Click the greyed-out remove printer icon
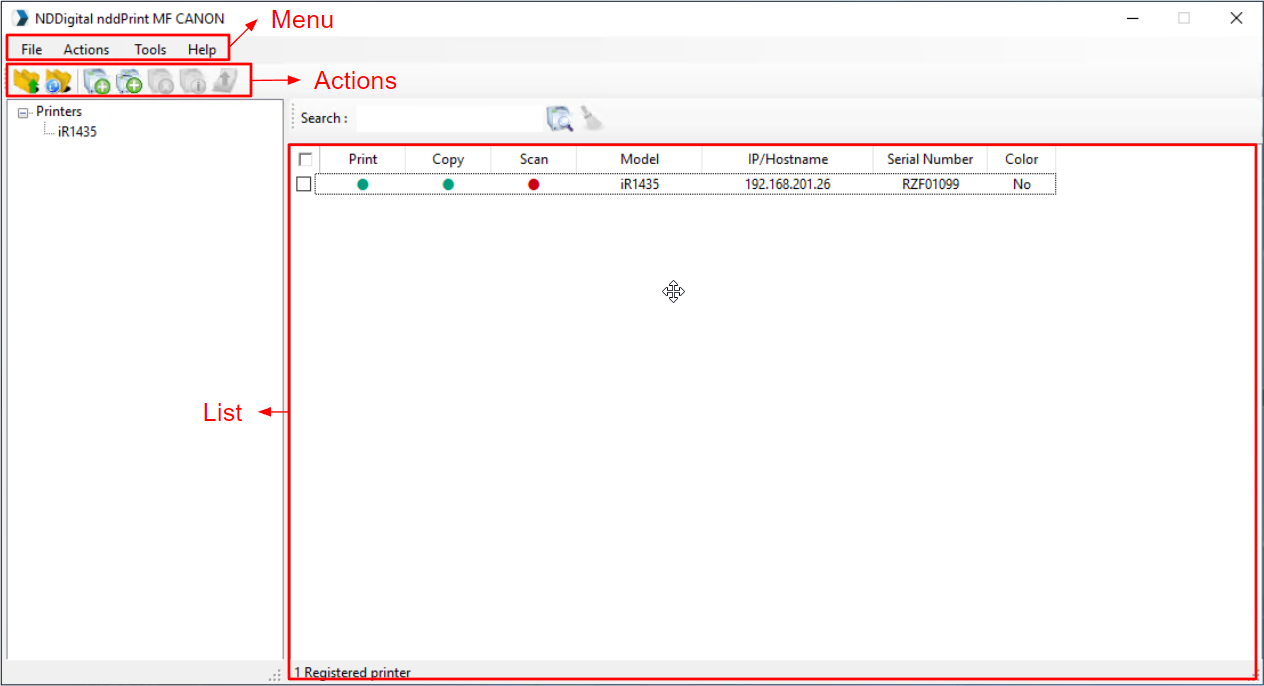Screen dimensions: 1264x686 (161, 82)
